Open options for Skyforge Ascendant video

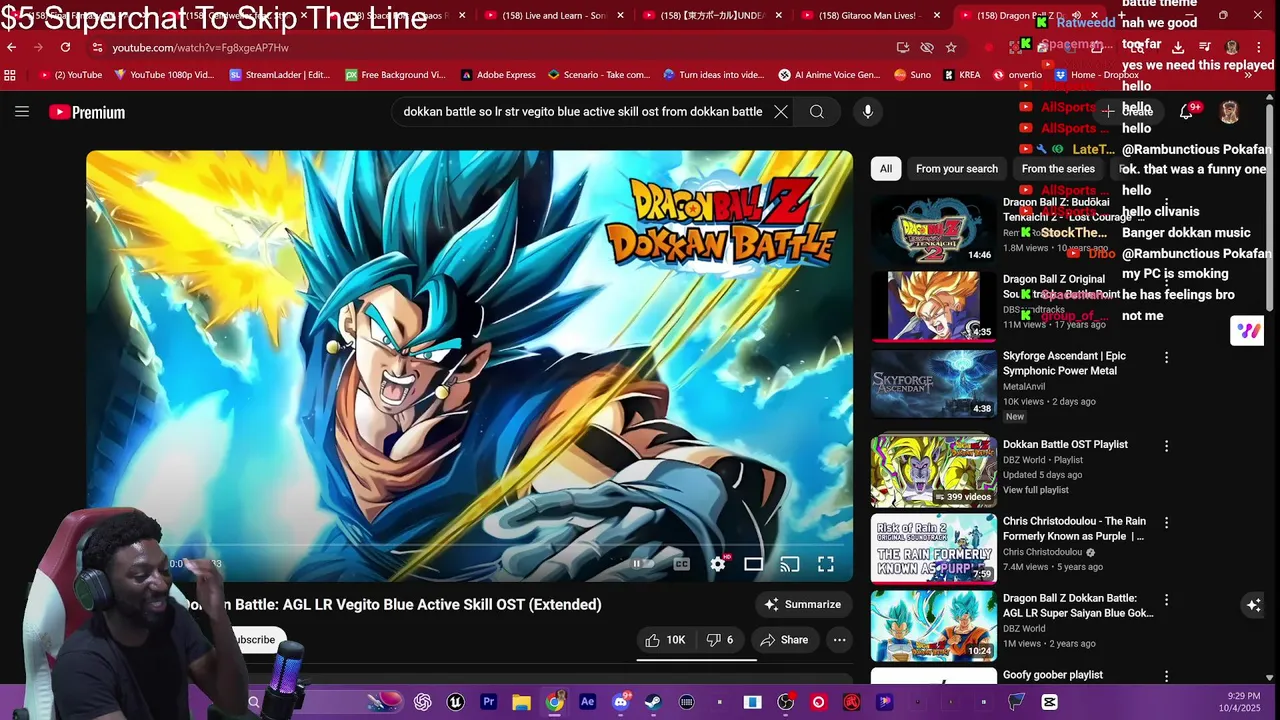point(1166,357)
